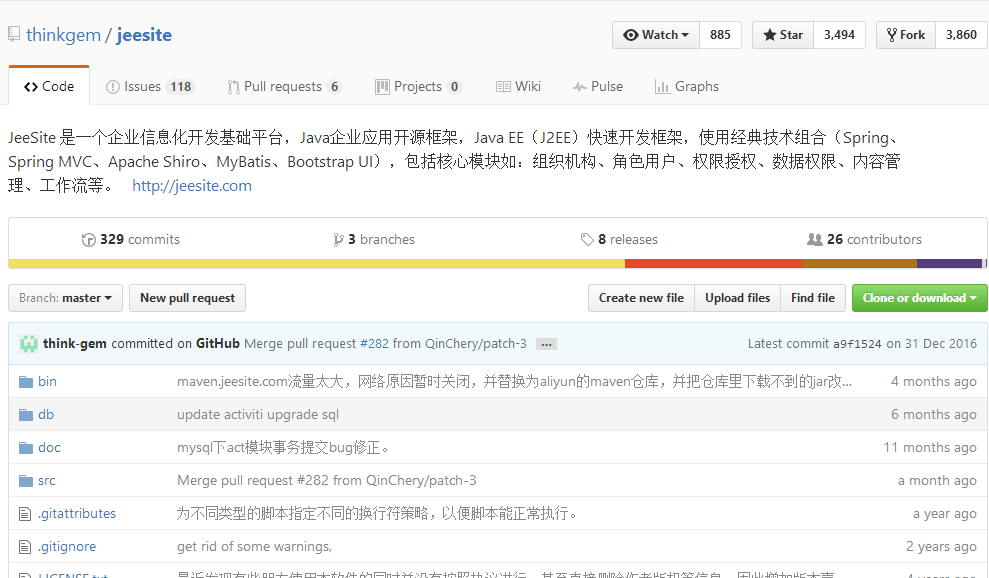This screenshot has width=989, height=578.
Task: Click the file icon of the .gitignore row
Action: point(25,547)
